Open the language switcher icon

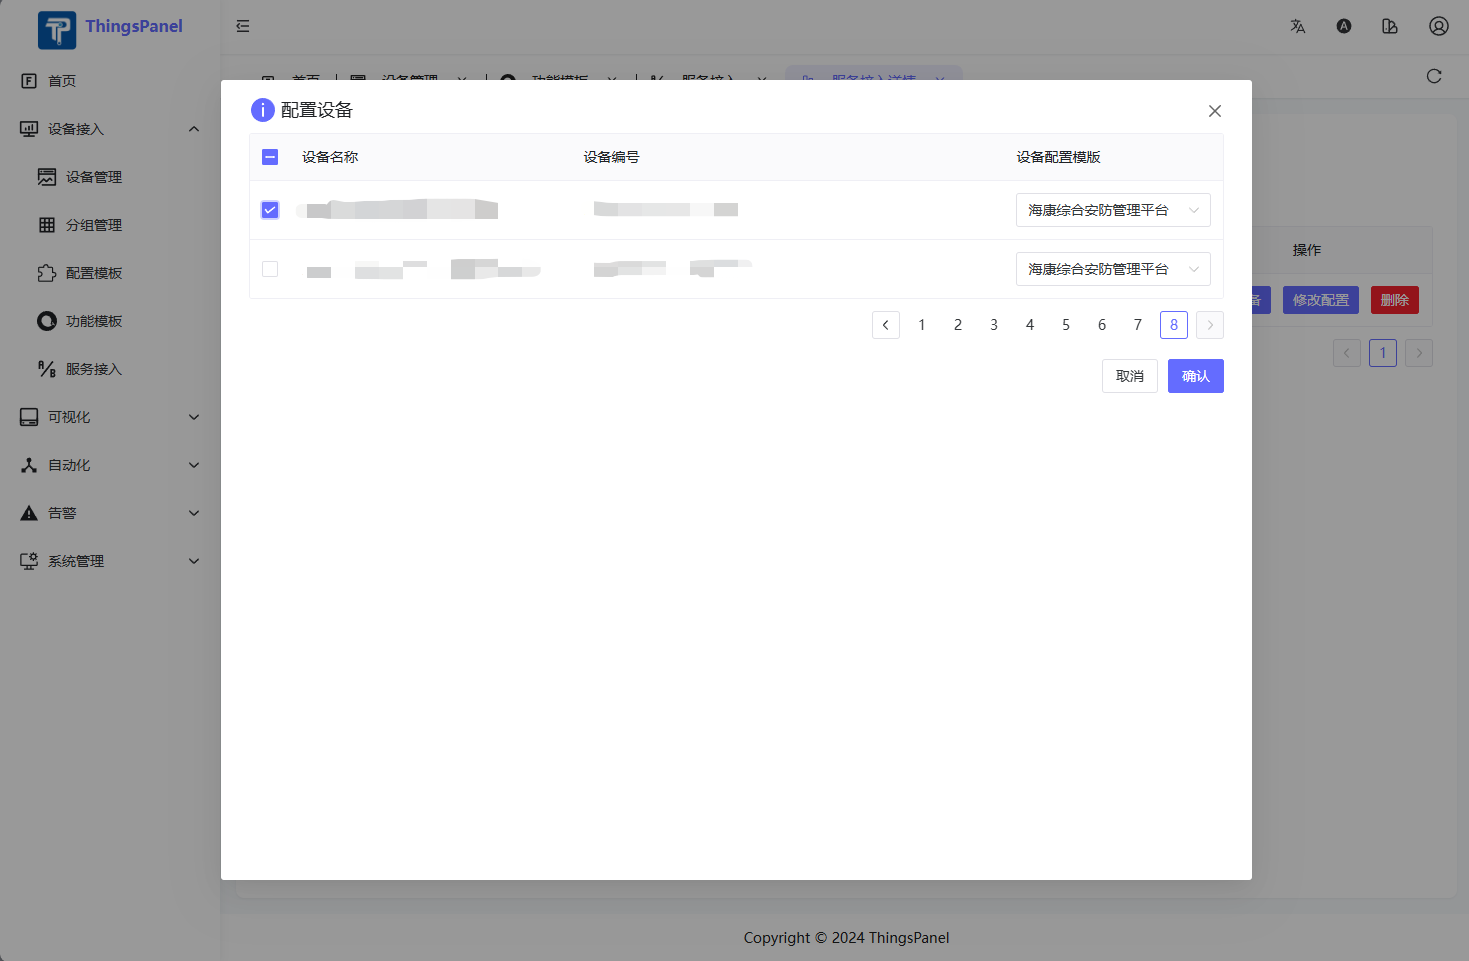[x=1297, y=26]
